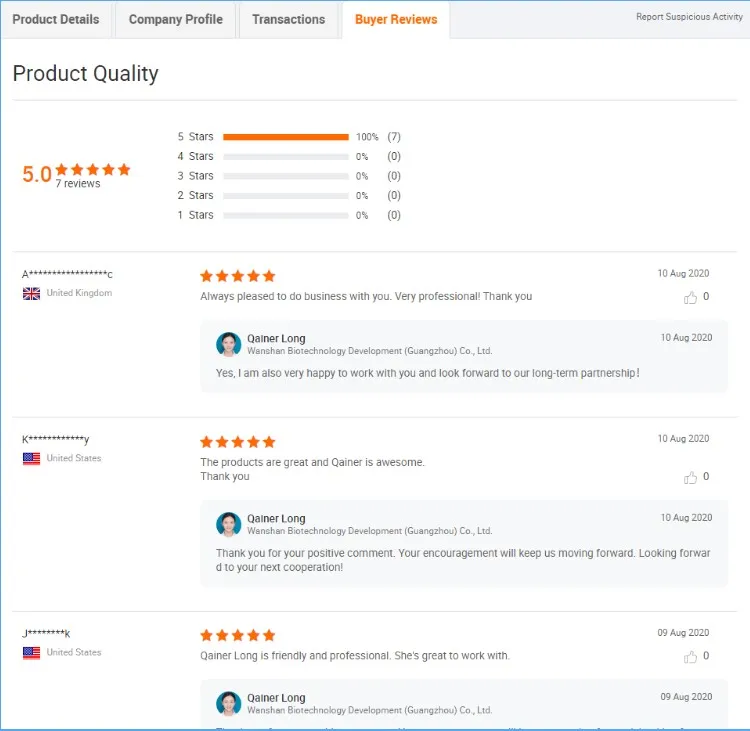This screenshot has width=750, height=731.
Task: Select the 1 Stars rating row
Action: [286, 215]
